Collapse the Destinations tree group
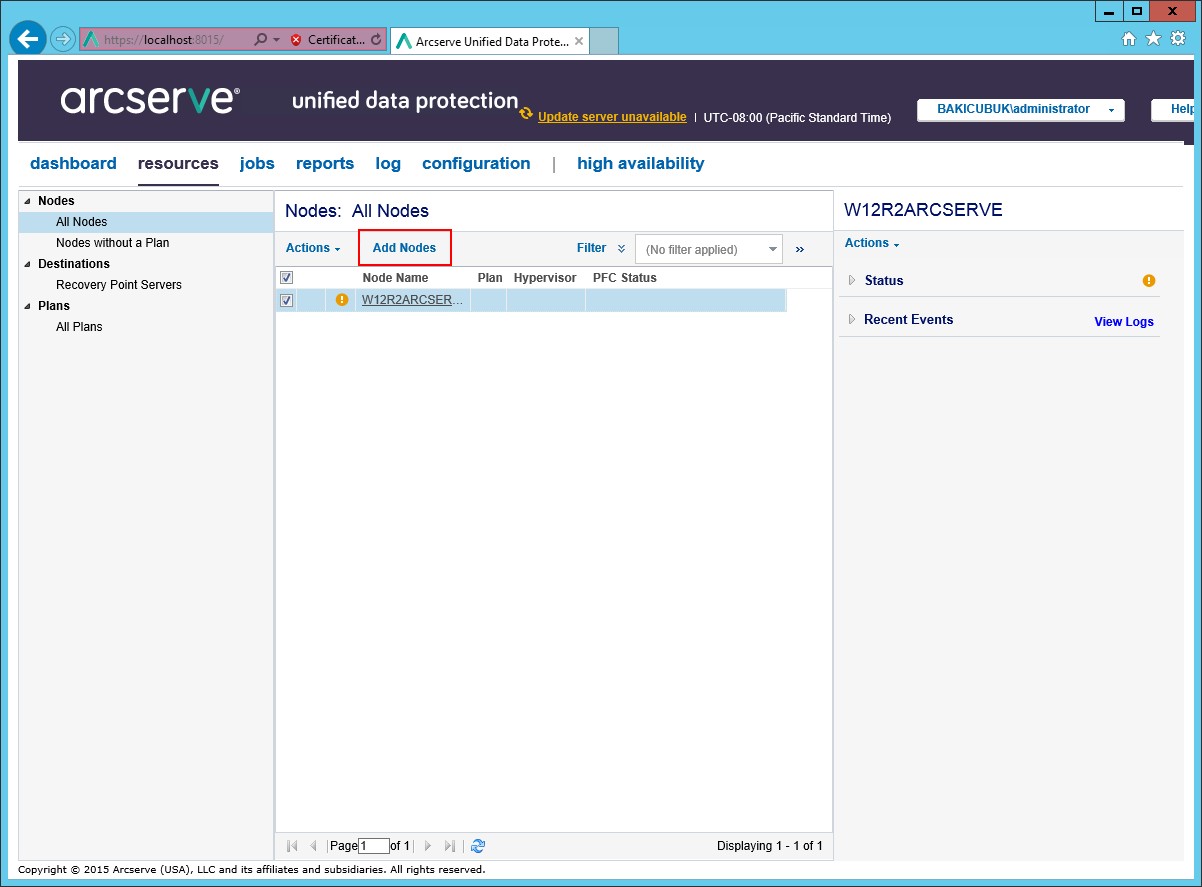 click(x=28, y=264)
